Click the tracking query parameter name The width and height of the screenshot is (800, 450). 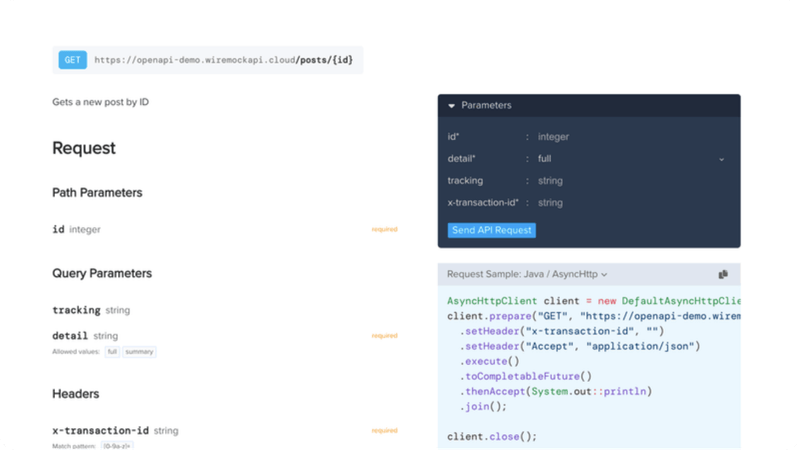76,310
